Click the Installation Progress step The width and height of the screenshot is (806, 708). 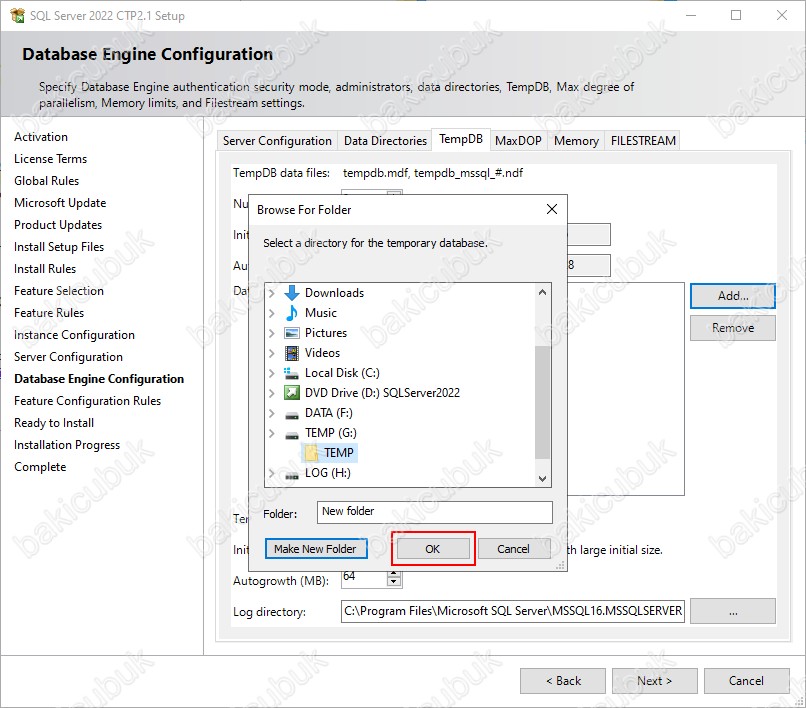pyautogui.click(x=67, y=445)
